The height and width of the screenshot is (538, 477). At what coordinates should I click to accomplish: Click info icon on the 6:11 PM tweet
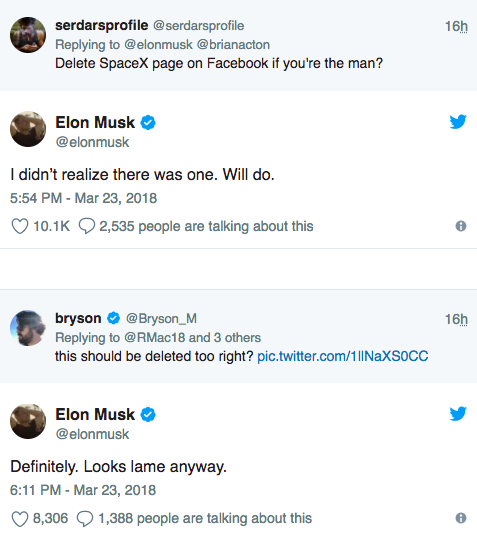coord(461,518)
